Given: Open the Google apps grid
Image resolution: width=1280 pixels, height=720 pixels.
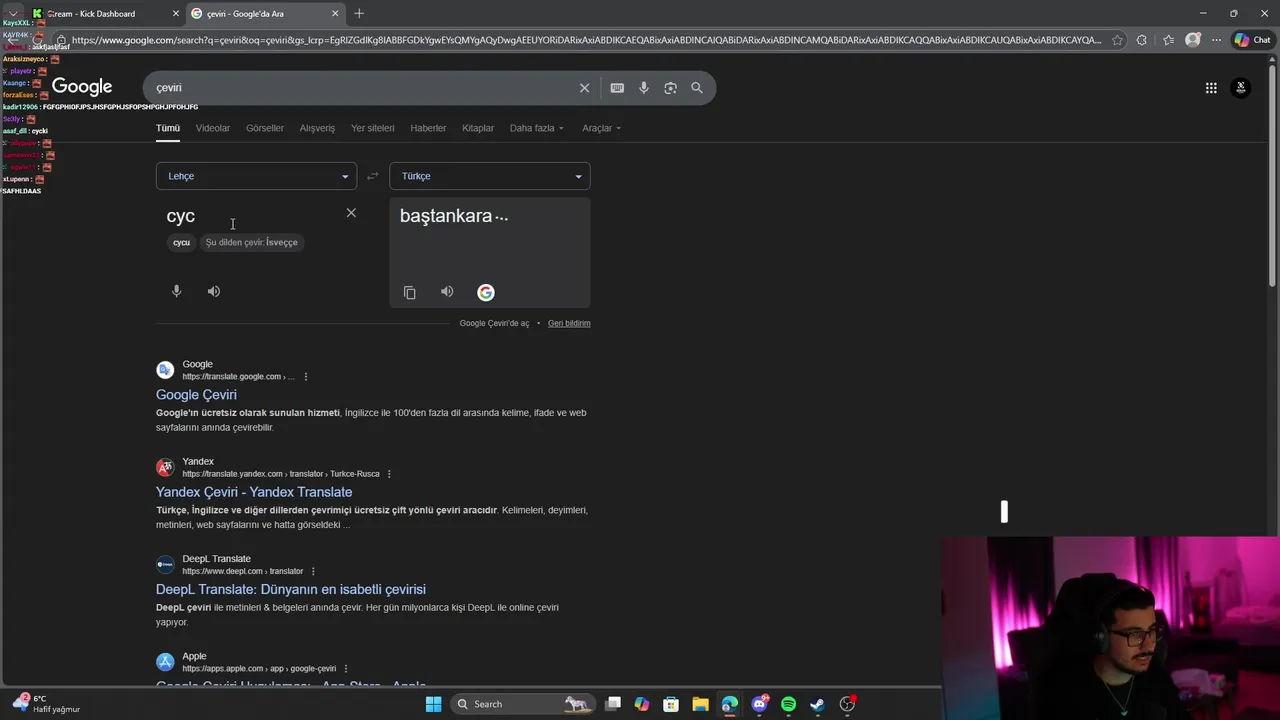Looking at the screenshot, I should [1211, 88].
